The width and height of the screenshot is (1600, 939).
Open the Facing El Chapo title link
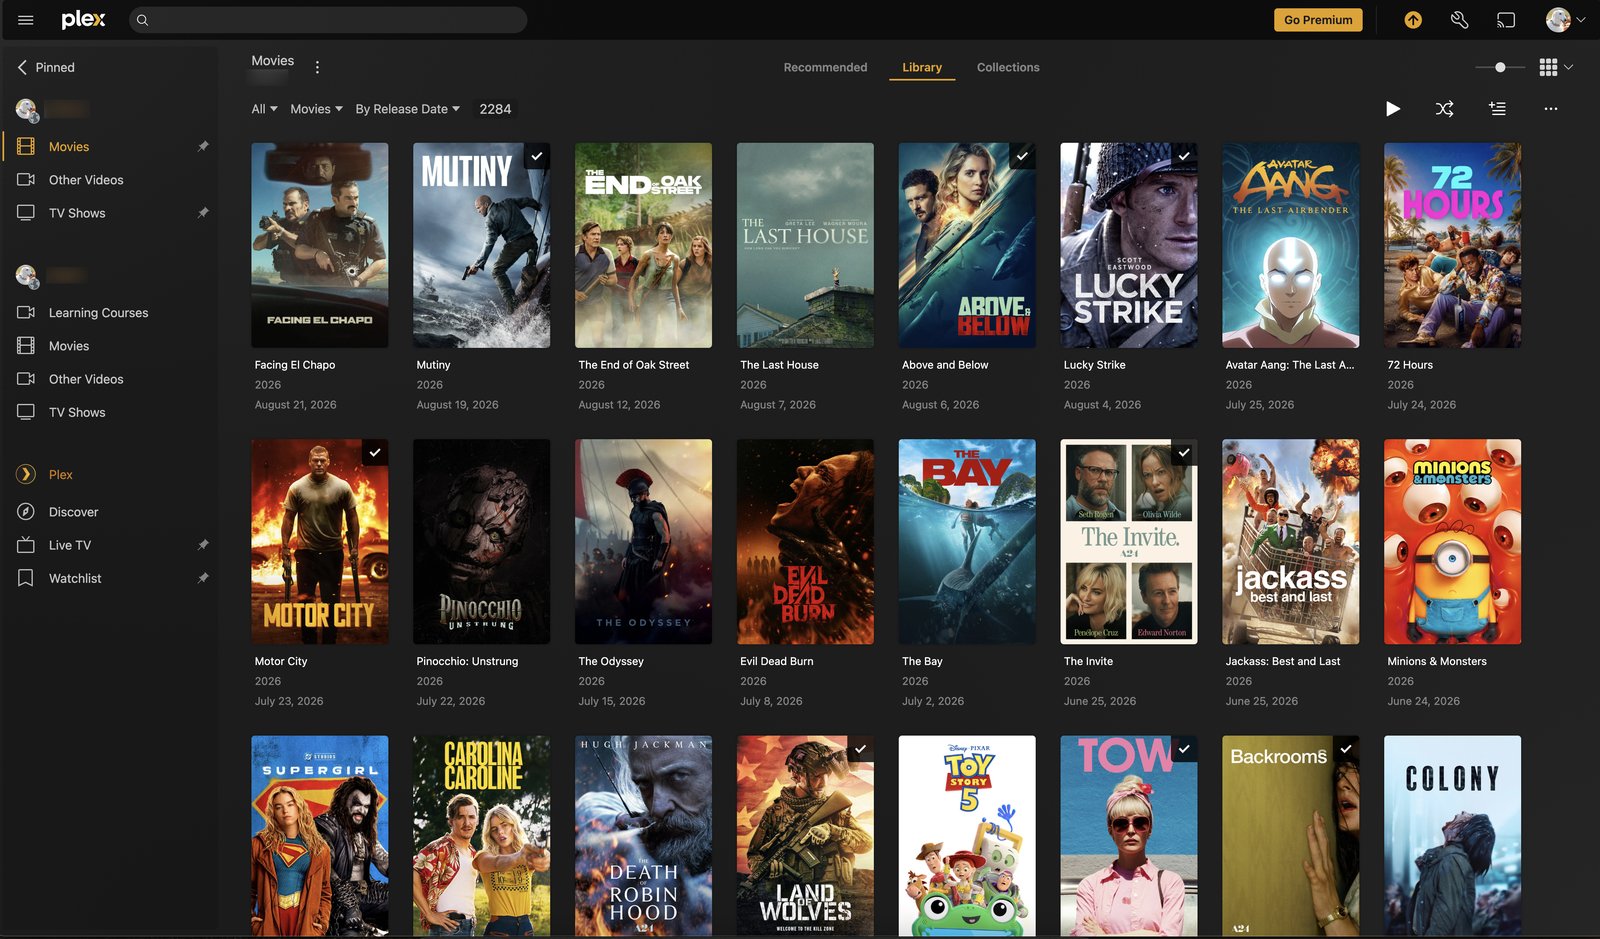coord(295,365)
